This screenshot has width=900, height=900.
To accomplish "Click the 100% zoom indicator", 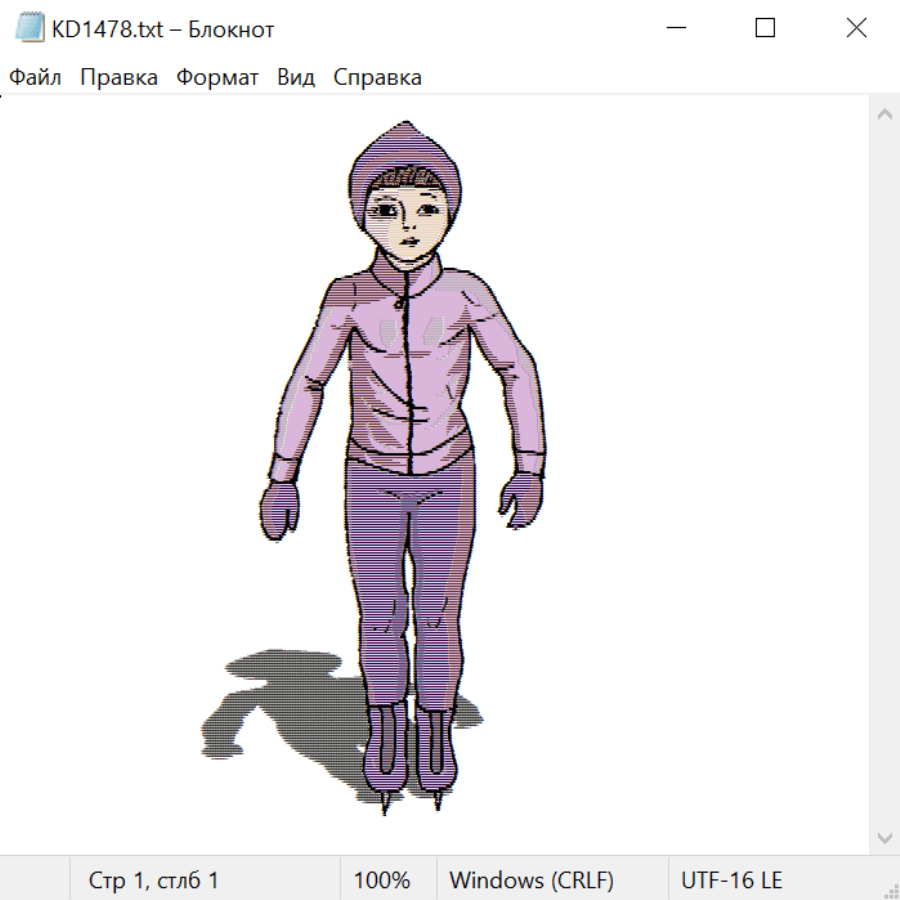I will click(382, 880).
